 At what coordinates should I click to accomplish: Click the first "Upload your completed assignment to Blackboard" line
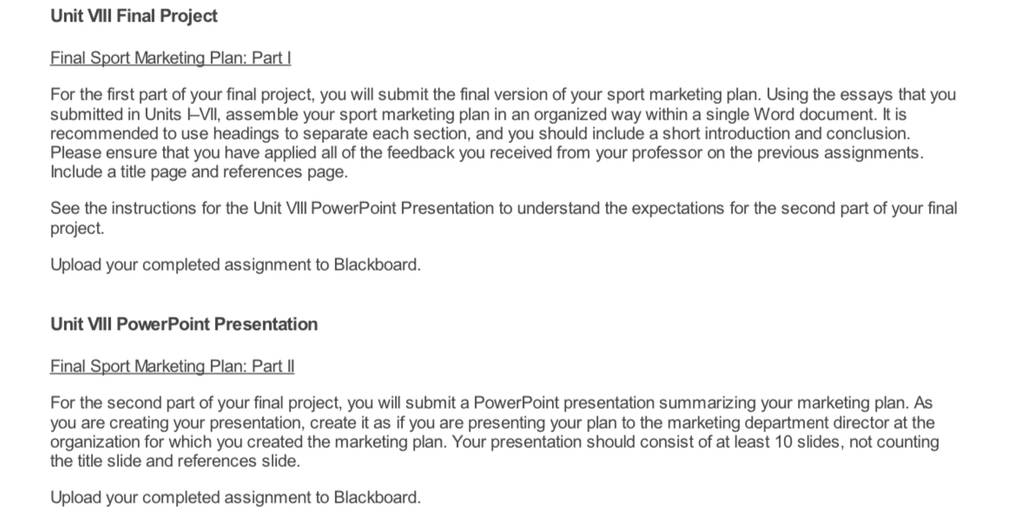[236, 265]
